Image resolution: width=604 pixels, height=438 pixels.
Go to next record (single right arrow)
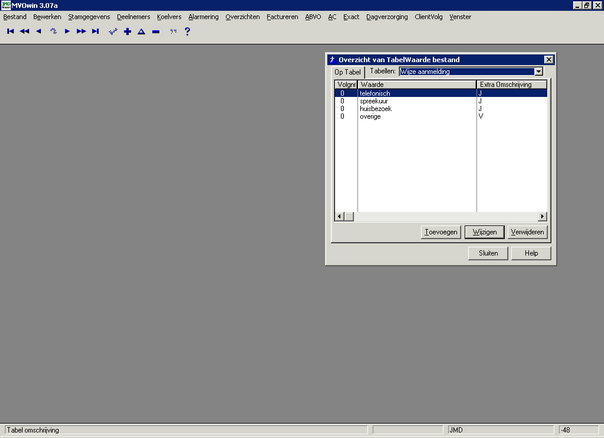click(x=67, y=31)
